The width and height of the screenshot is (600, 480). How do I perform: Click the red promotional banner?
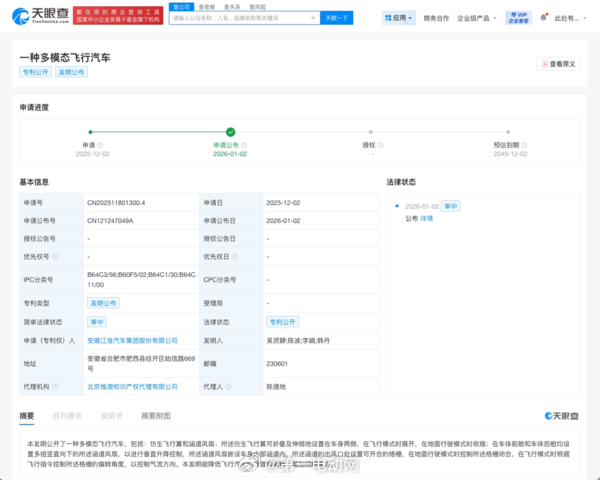(118, 16)
